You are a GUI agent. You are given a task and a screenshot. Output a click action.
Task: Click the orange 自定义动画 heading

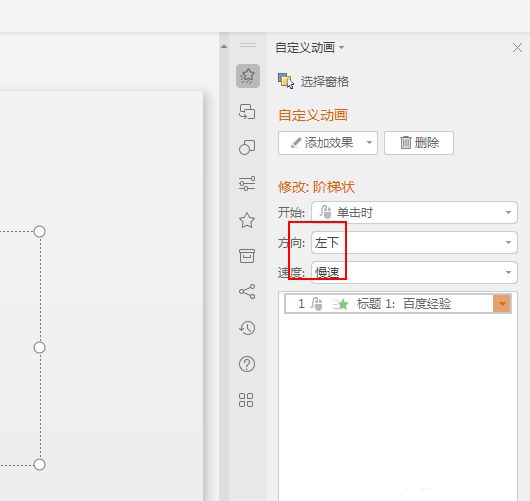coord(313,115)
